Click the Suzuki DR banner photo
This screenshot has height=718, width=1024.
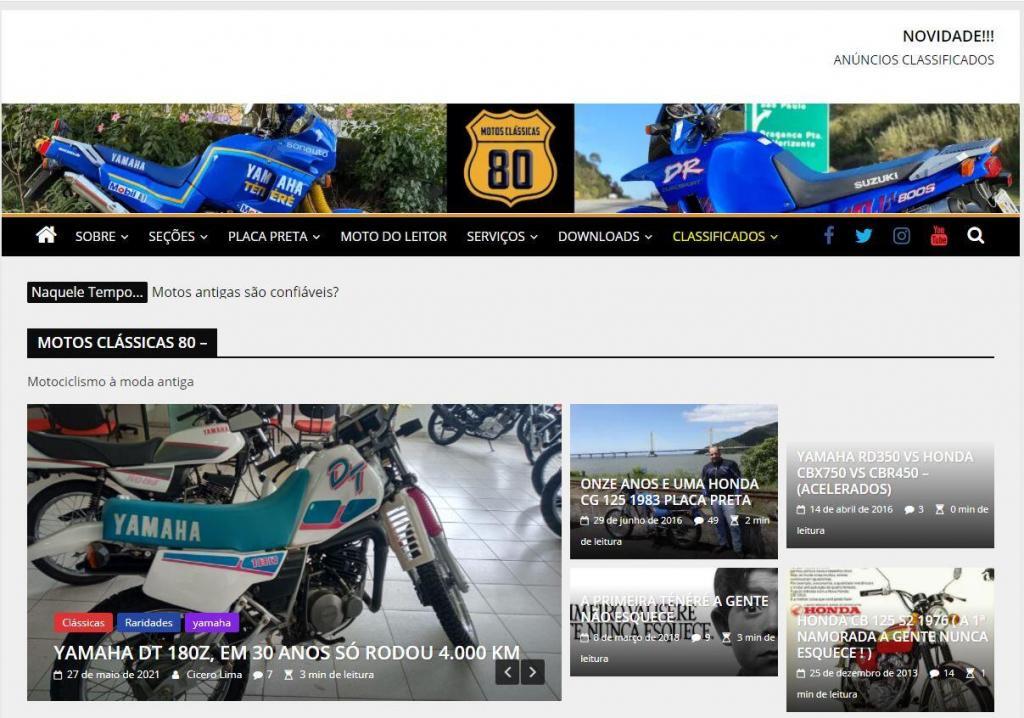pos(797,159)
